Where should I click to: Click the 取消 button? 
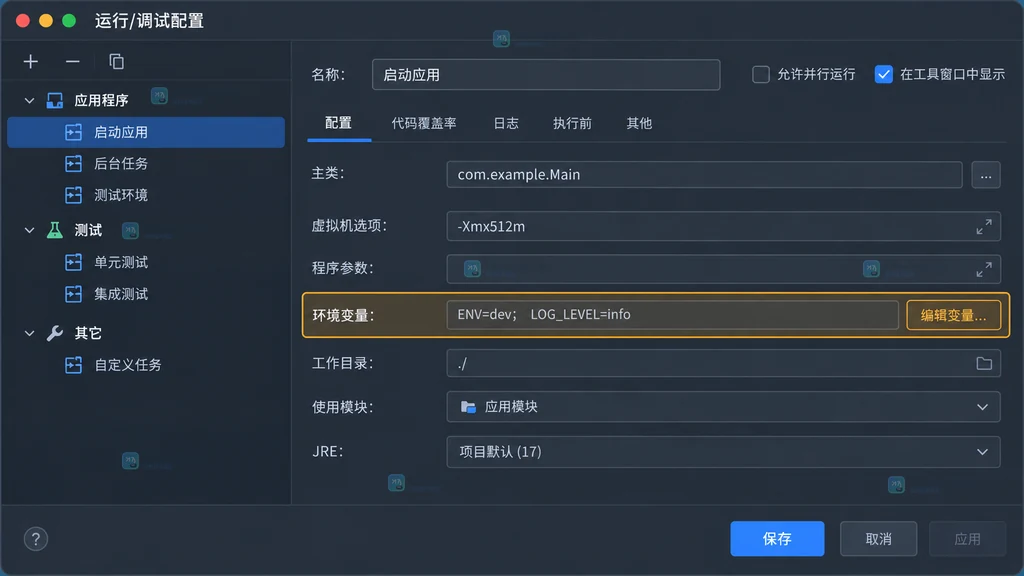coord(878,539)
